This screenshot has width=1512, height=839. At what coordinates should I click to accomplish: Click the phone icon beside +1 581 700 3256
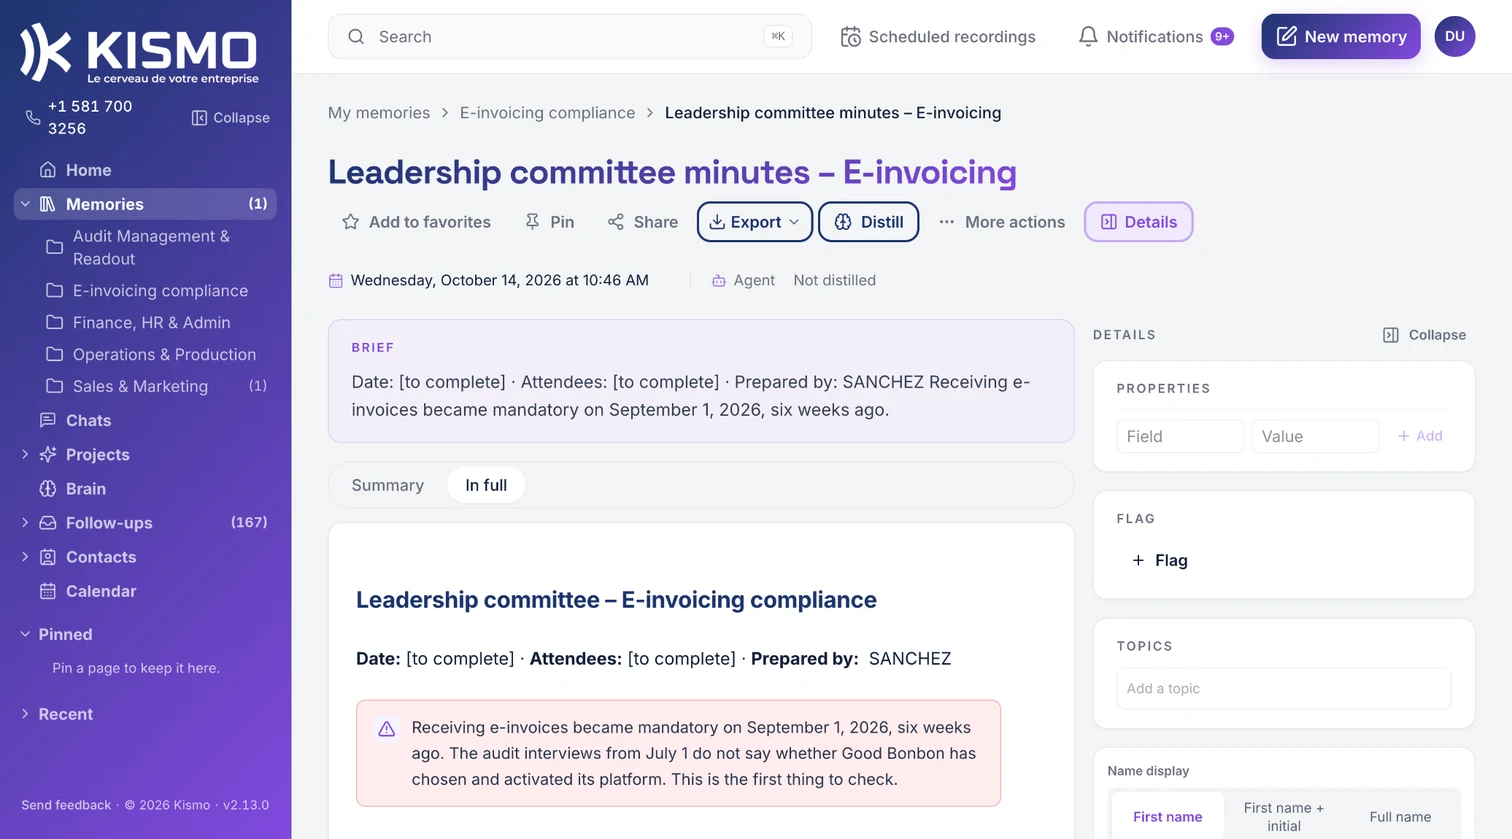click(x=33, y=118)
